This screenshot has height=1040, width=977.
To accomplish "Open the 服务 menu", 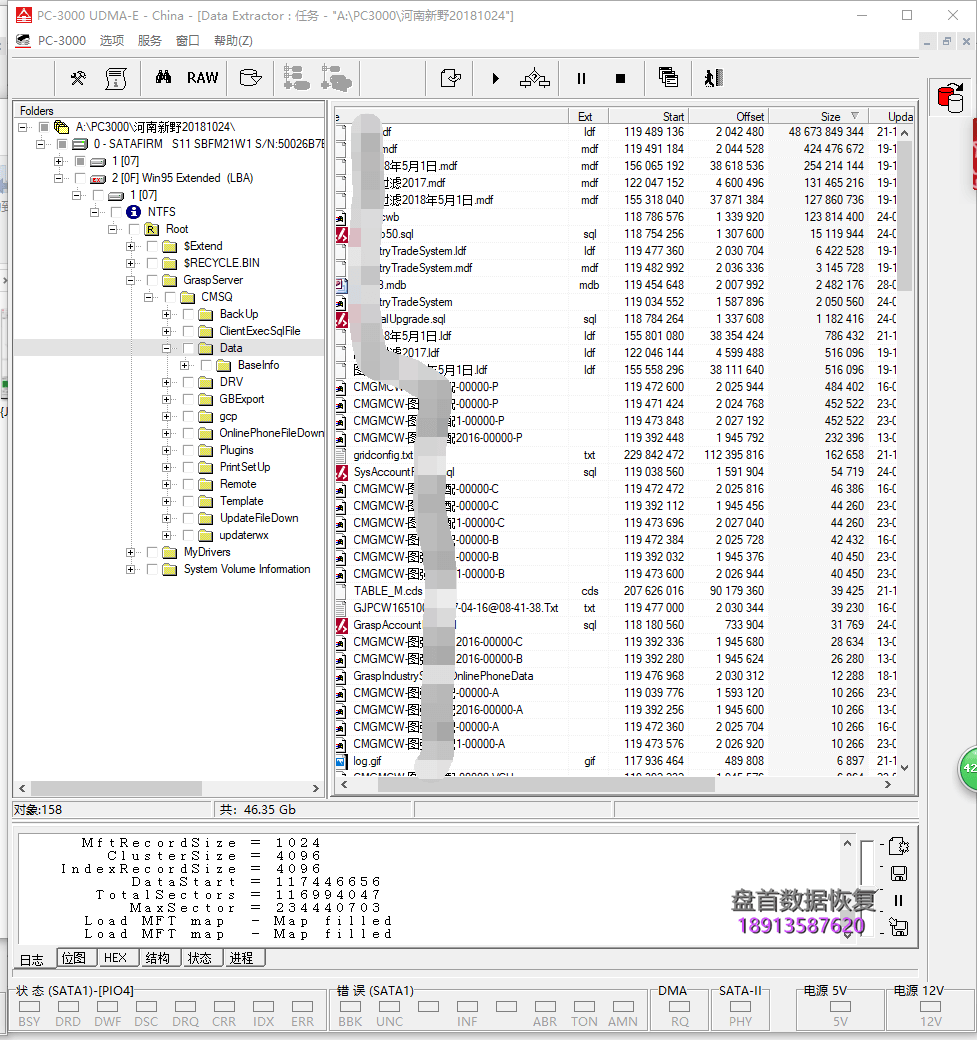I will (149, 40).
